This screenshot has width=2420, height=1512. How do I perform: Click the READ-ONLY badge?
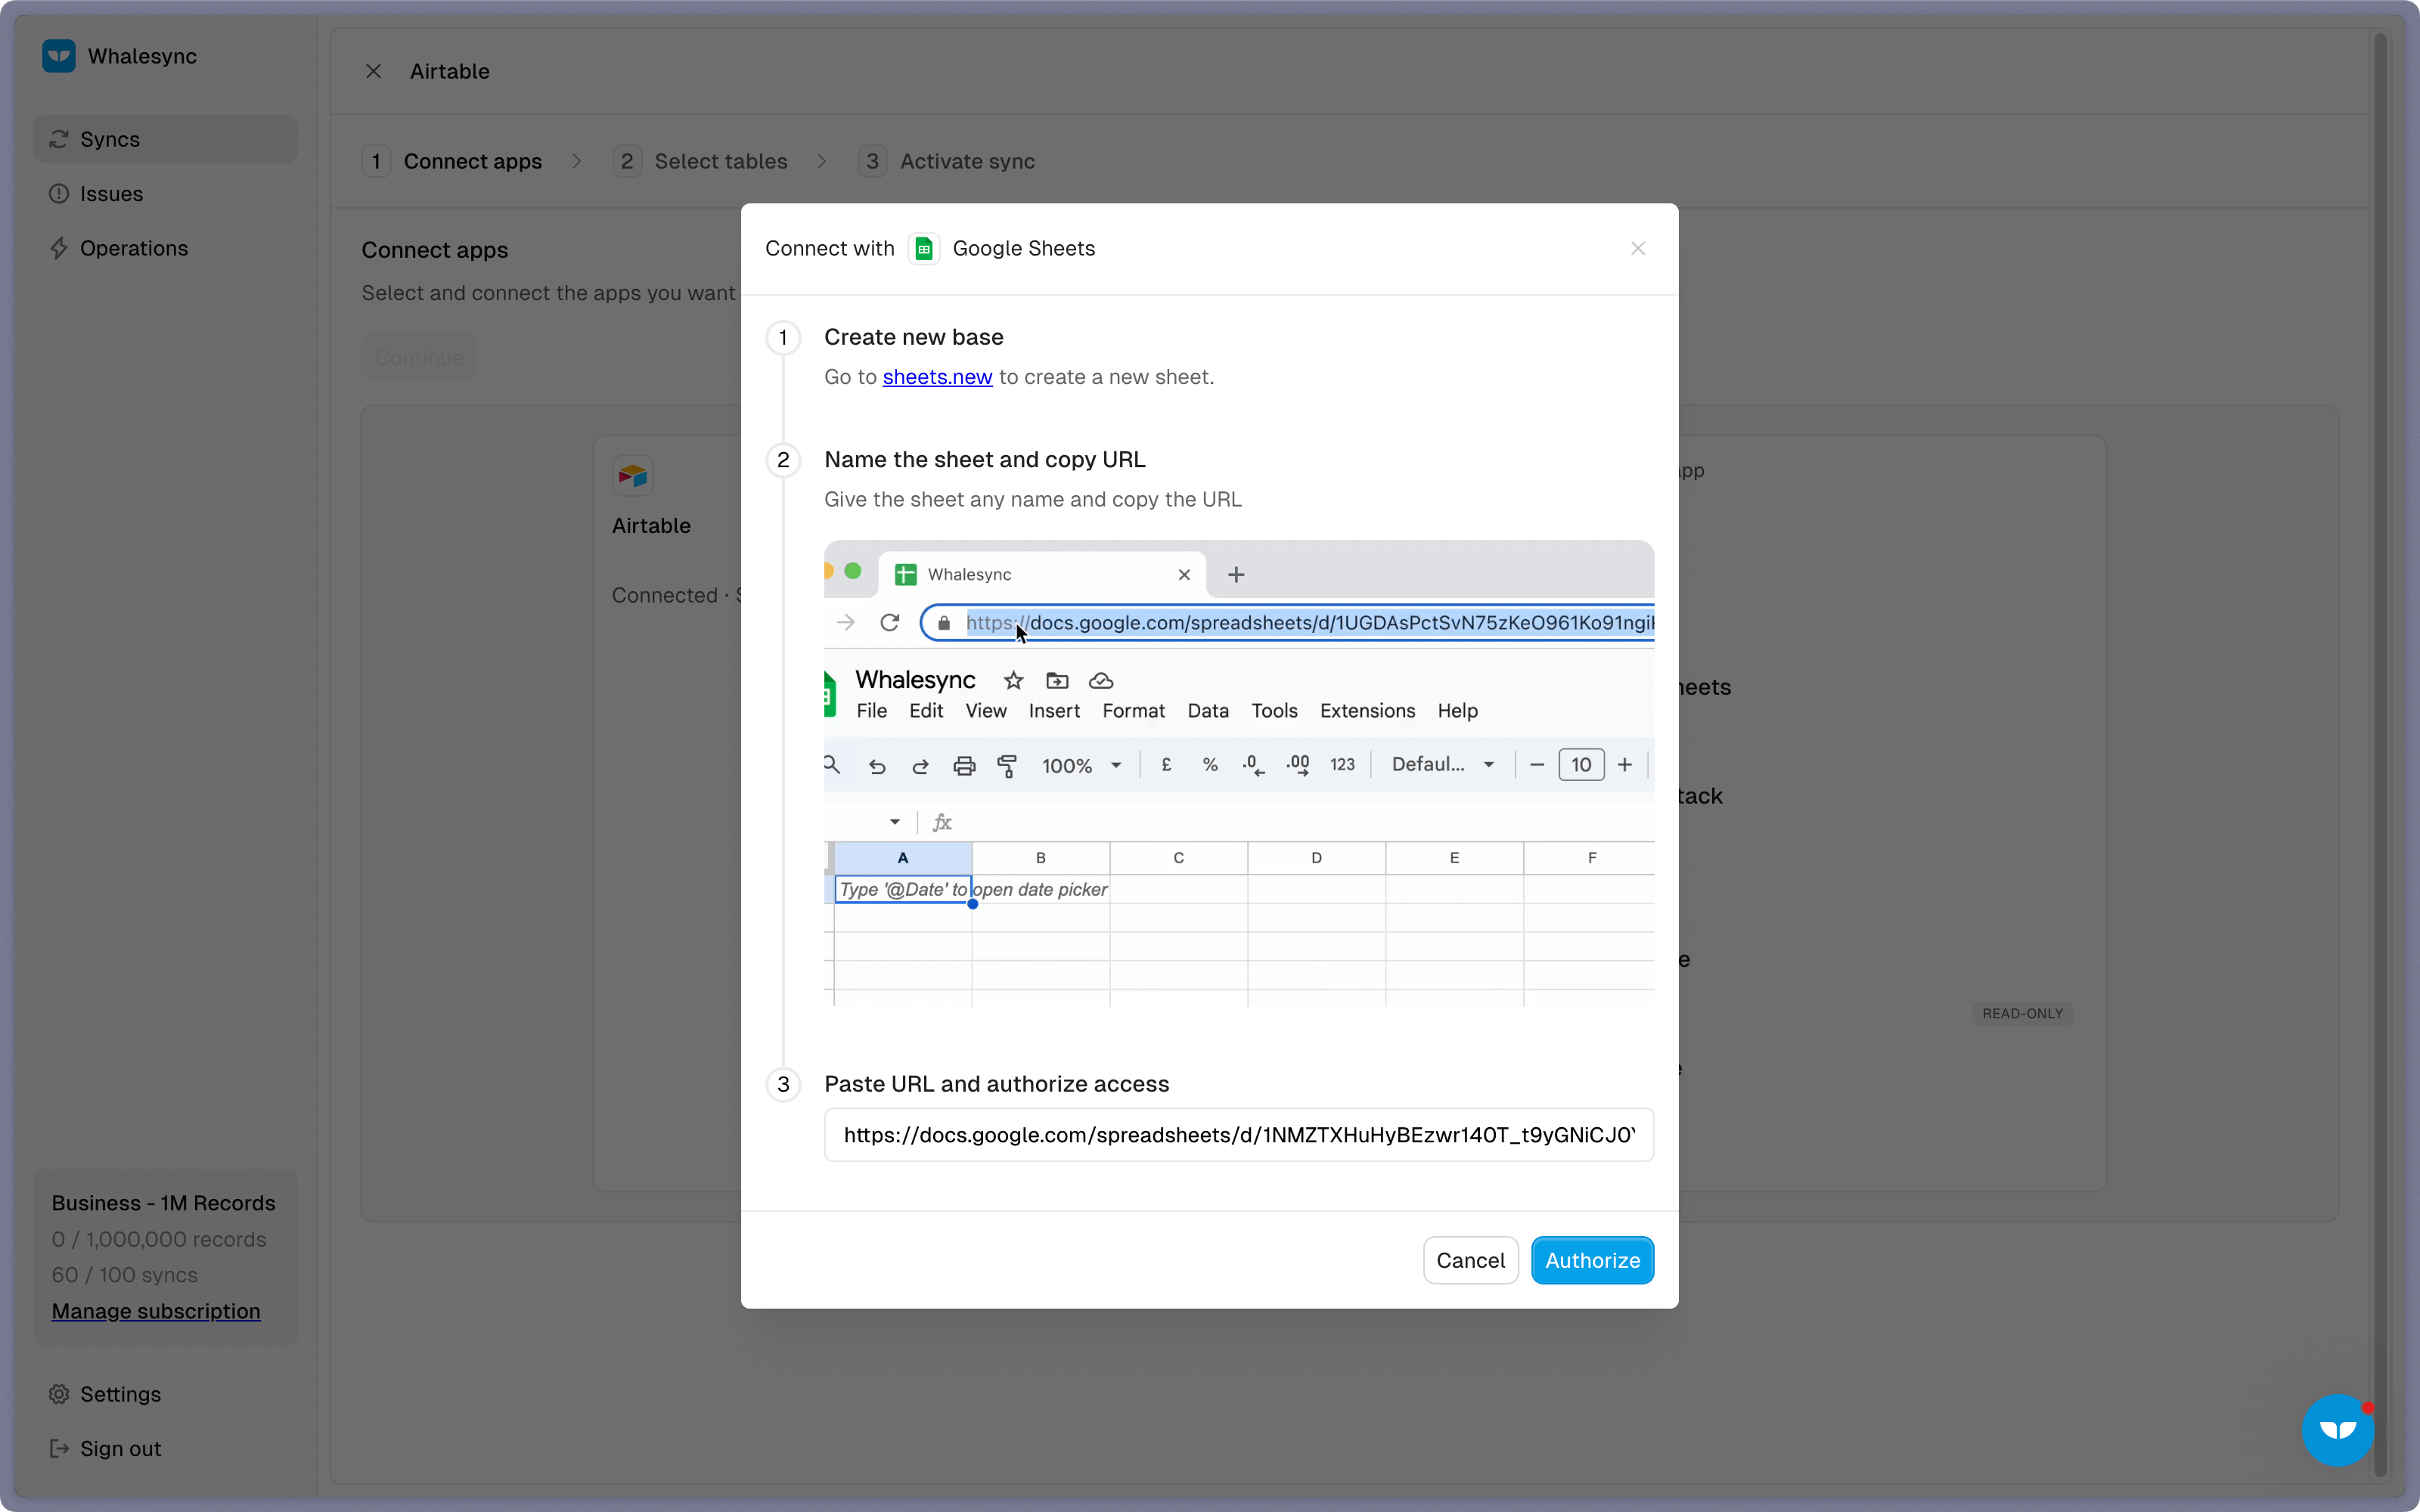click(x=2023, y=1013)
